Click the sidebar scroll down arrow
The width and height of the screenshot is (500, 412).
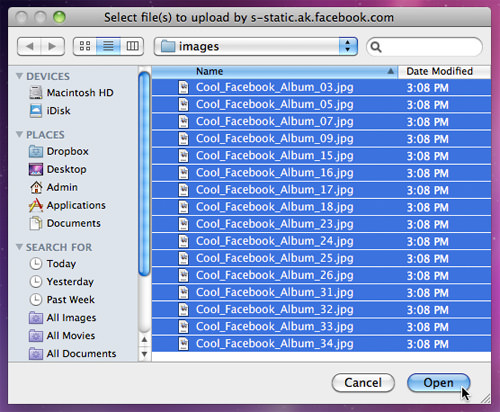[144, 354]
